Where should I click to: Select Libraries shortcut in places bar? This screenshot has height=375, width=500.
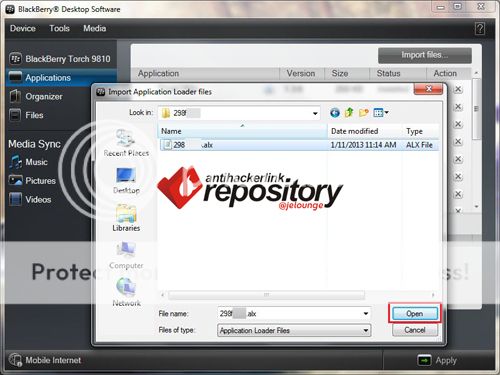(x=126, y=218)
